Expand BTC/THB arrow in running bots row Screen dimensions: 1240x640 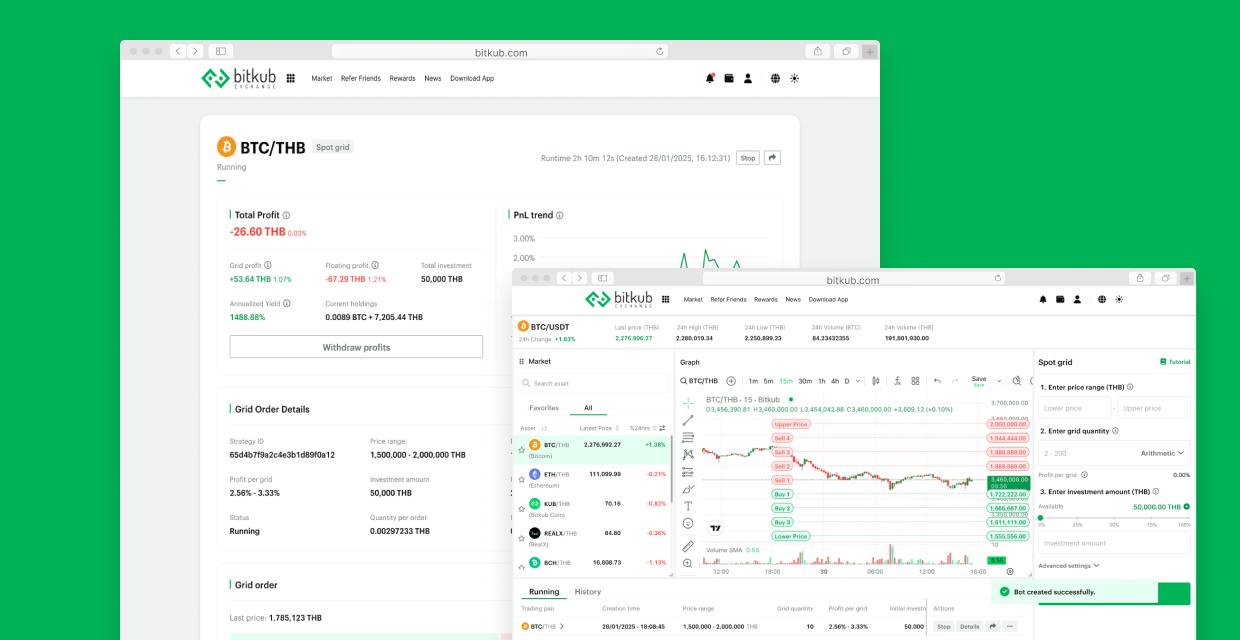[562, 626]
